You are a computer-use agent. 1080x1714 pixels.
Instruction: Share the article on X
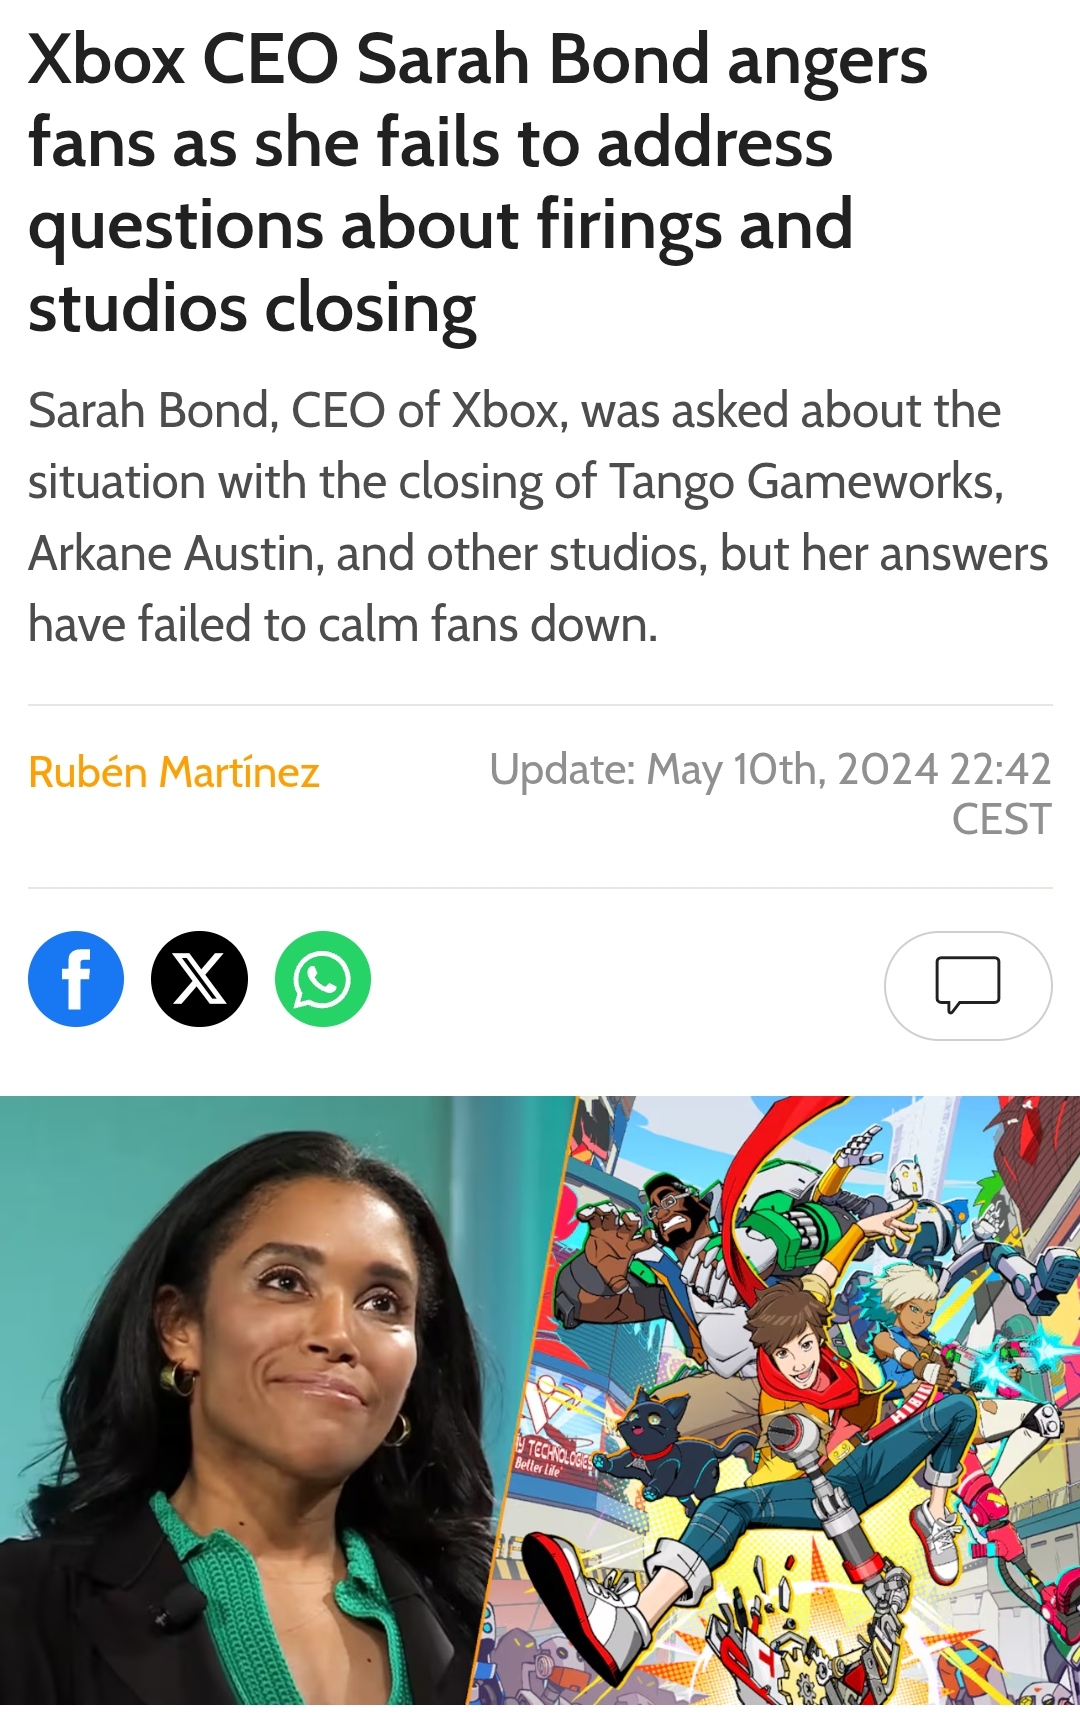pos(199,979)
